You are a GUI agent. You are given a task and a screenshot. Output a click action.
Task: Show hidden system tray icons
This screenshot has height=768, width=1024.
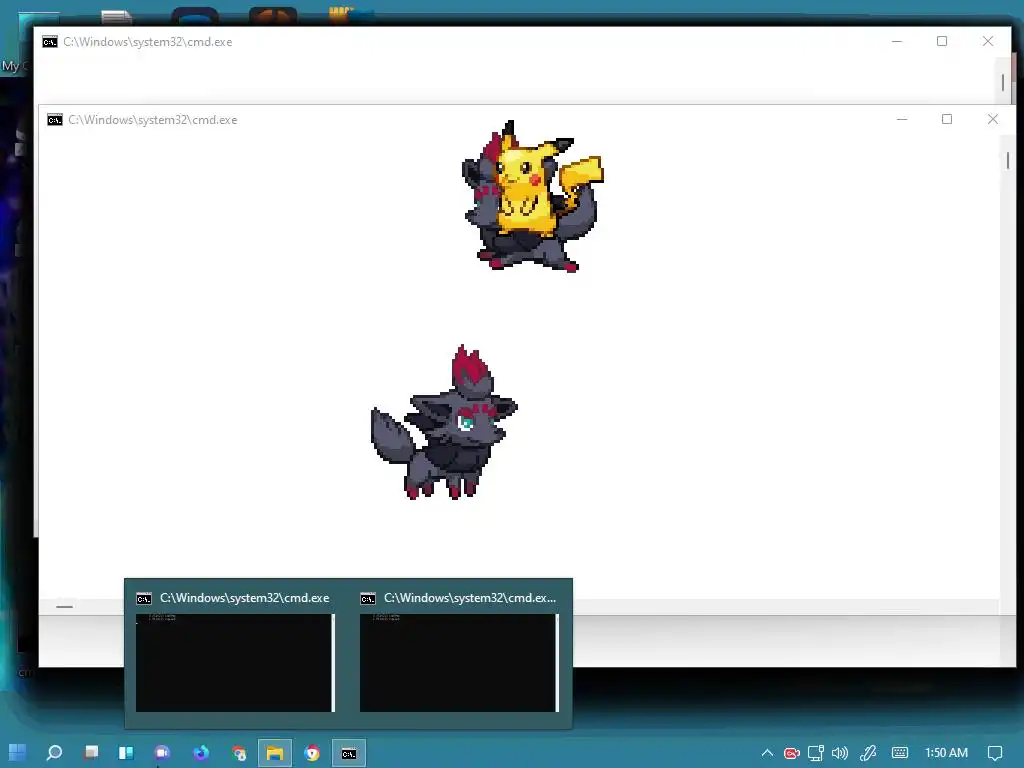767,753
